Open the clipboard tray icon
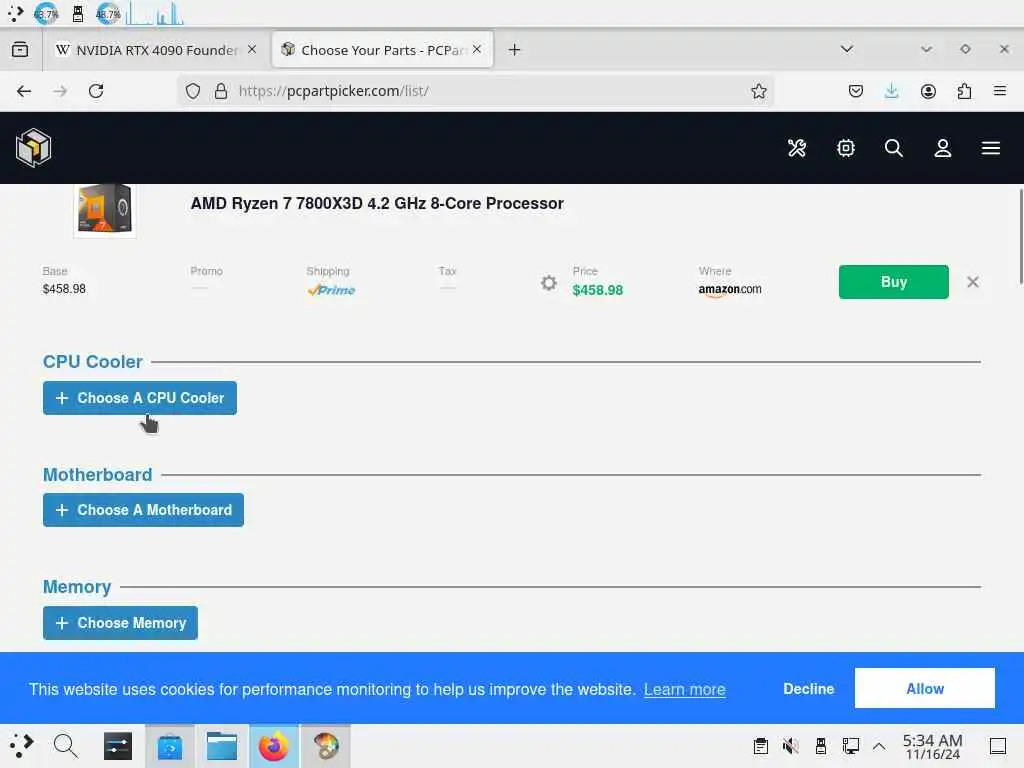 click(x=760, y=746)
